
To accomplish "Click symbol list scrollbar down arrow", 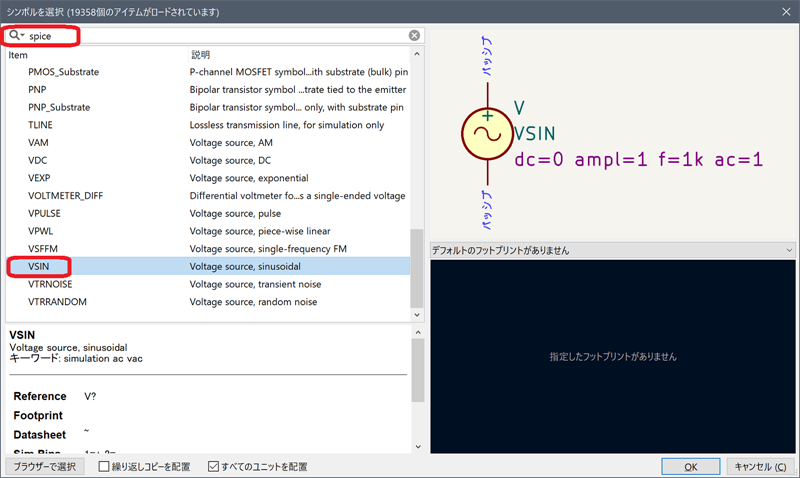I will tap(417, 315).
